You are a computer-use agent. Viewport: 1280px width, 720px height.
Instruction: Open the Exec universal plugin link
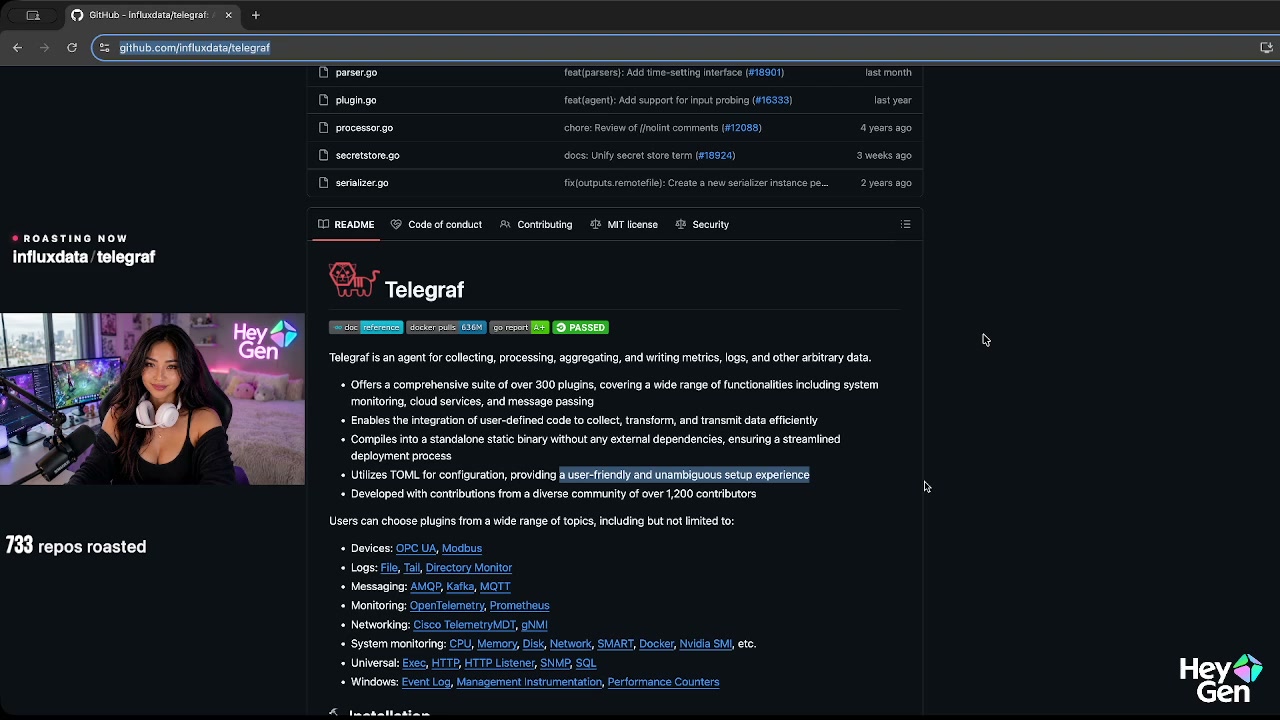tap(414, 663)
